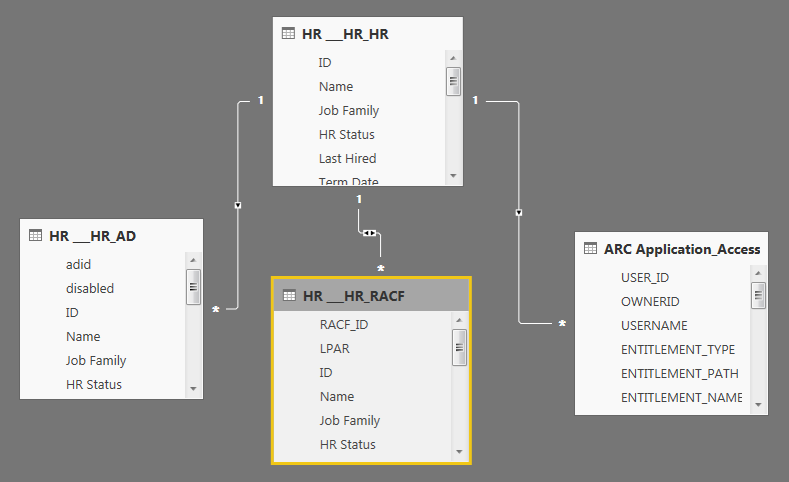This screenshot has height=482, width=789.
Task: Click scroll up arrow in HR__HR_AD table
Action: (193, 260)
